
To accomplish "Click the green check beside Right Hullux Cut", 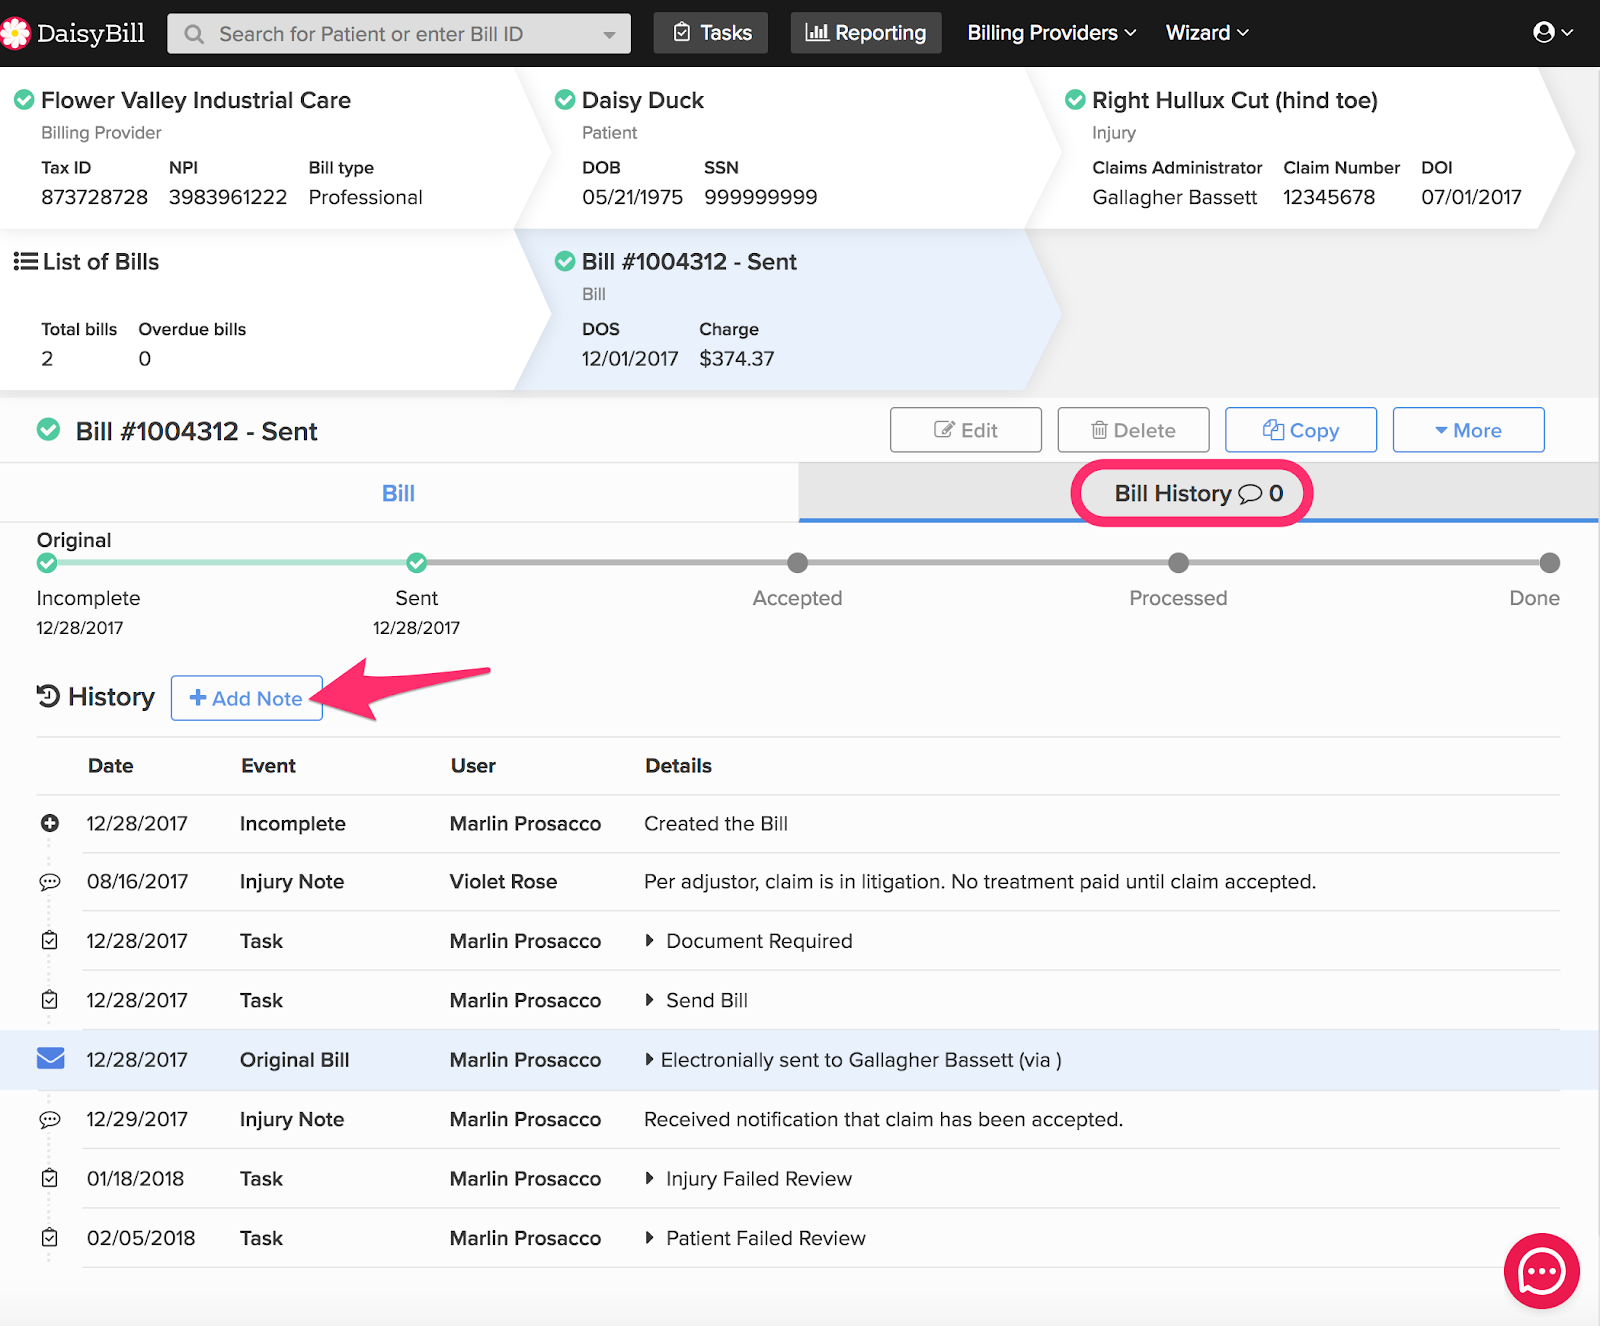I will [x=1075, y=100].
